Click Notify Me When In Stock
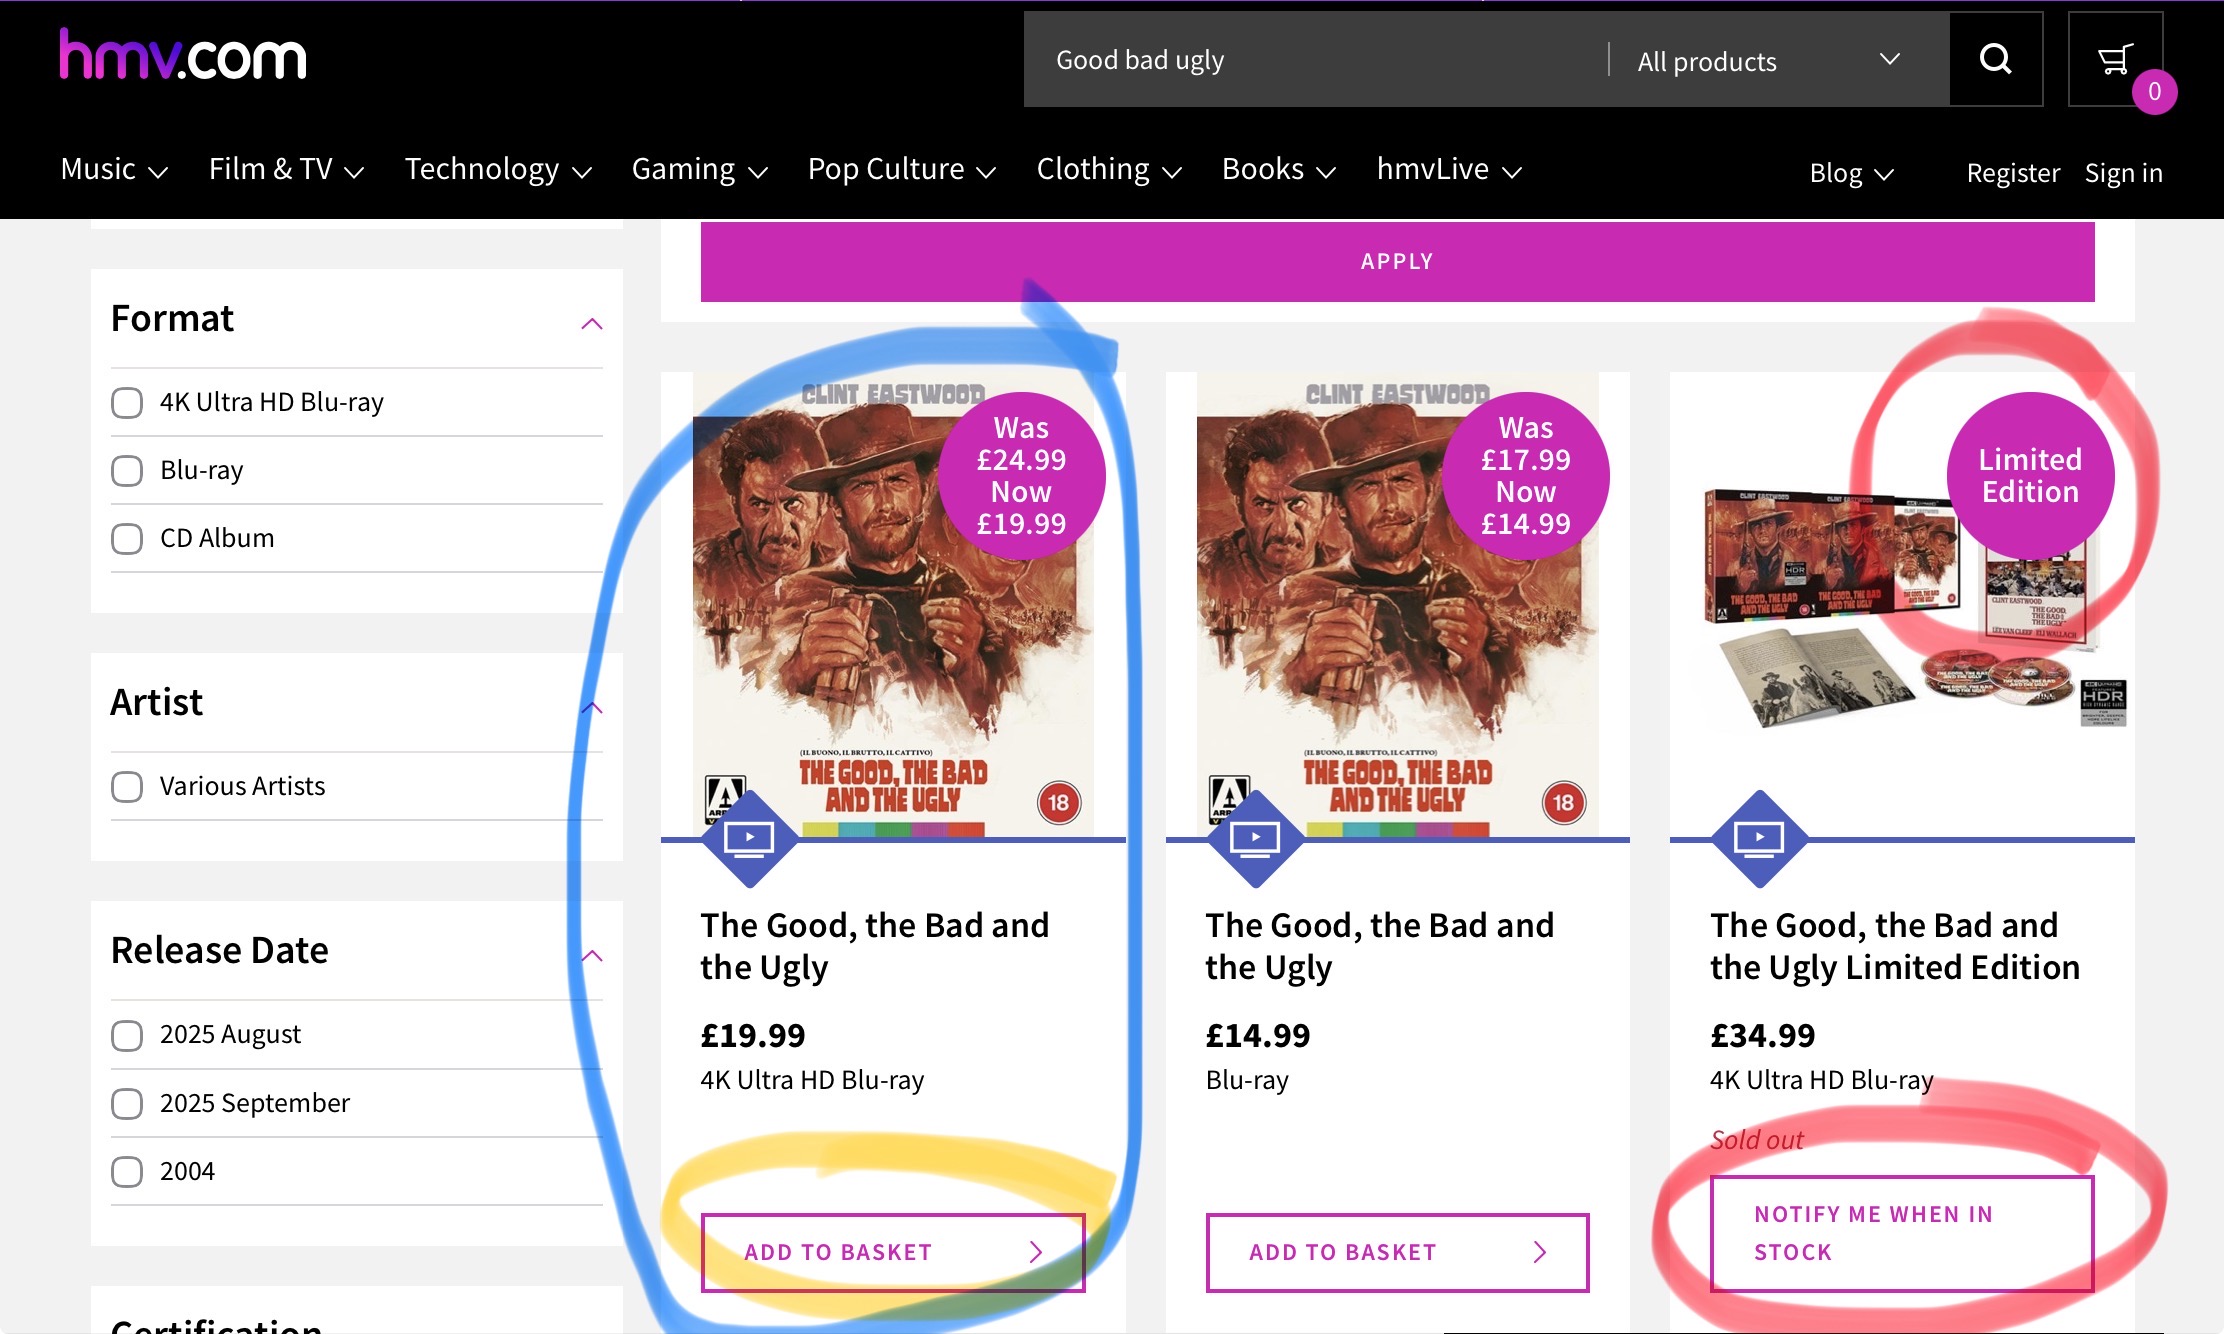The height and width of the screenshot is (1334, 2224). pos(1901,1233)
